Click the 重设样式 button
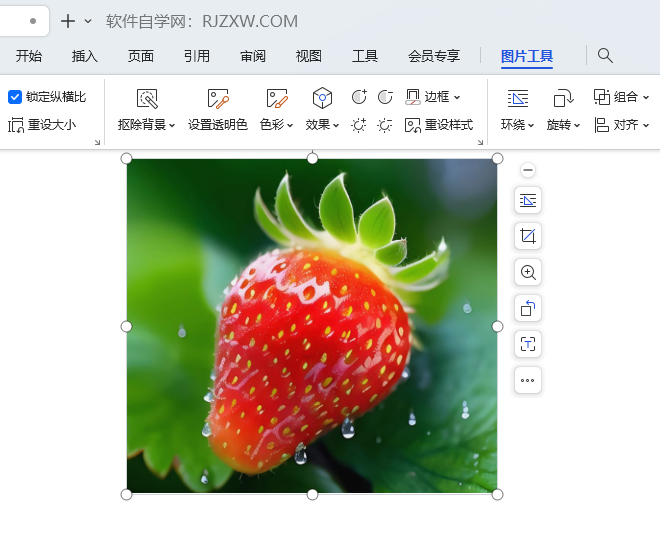Image resolution: width=660 pixels, height=540 pixels. [x=439, y=125]
